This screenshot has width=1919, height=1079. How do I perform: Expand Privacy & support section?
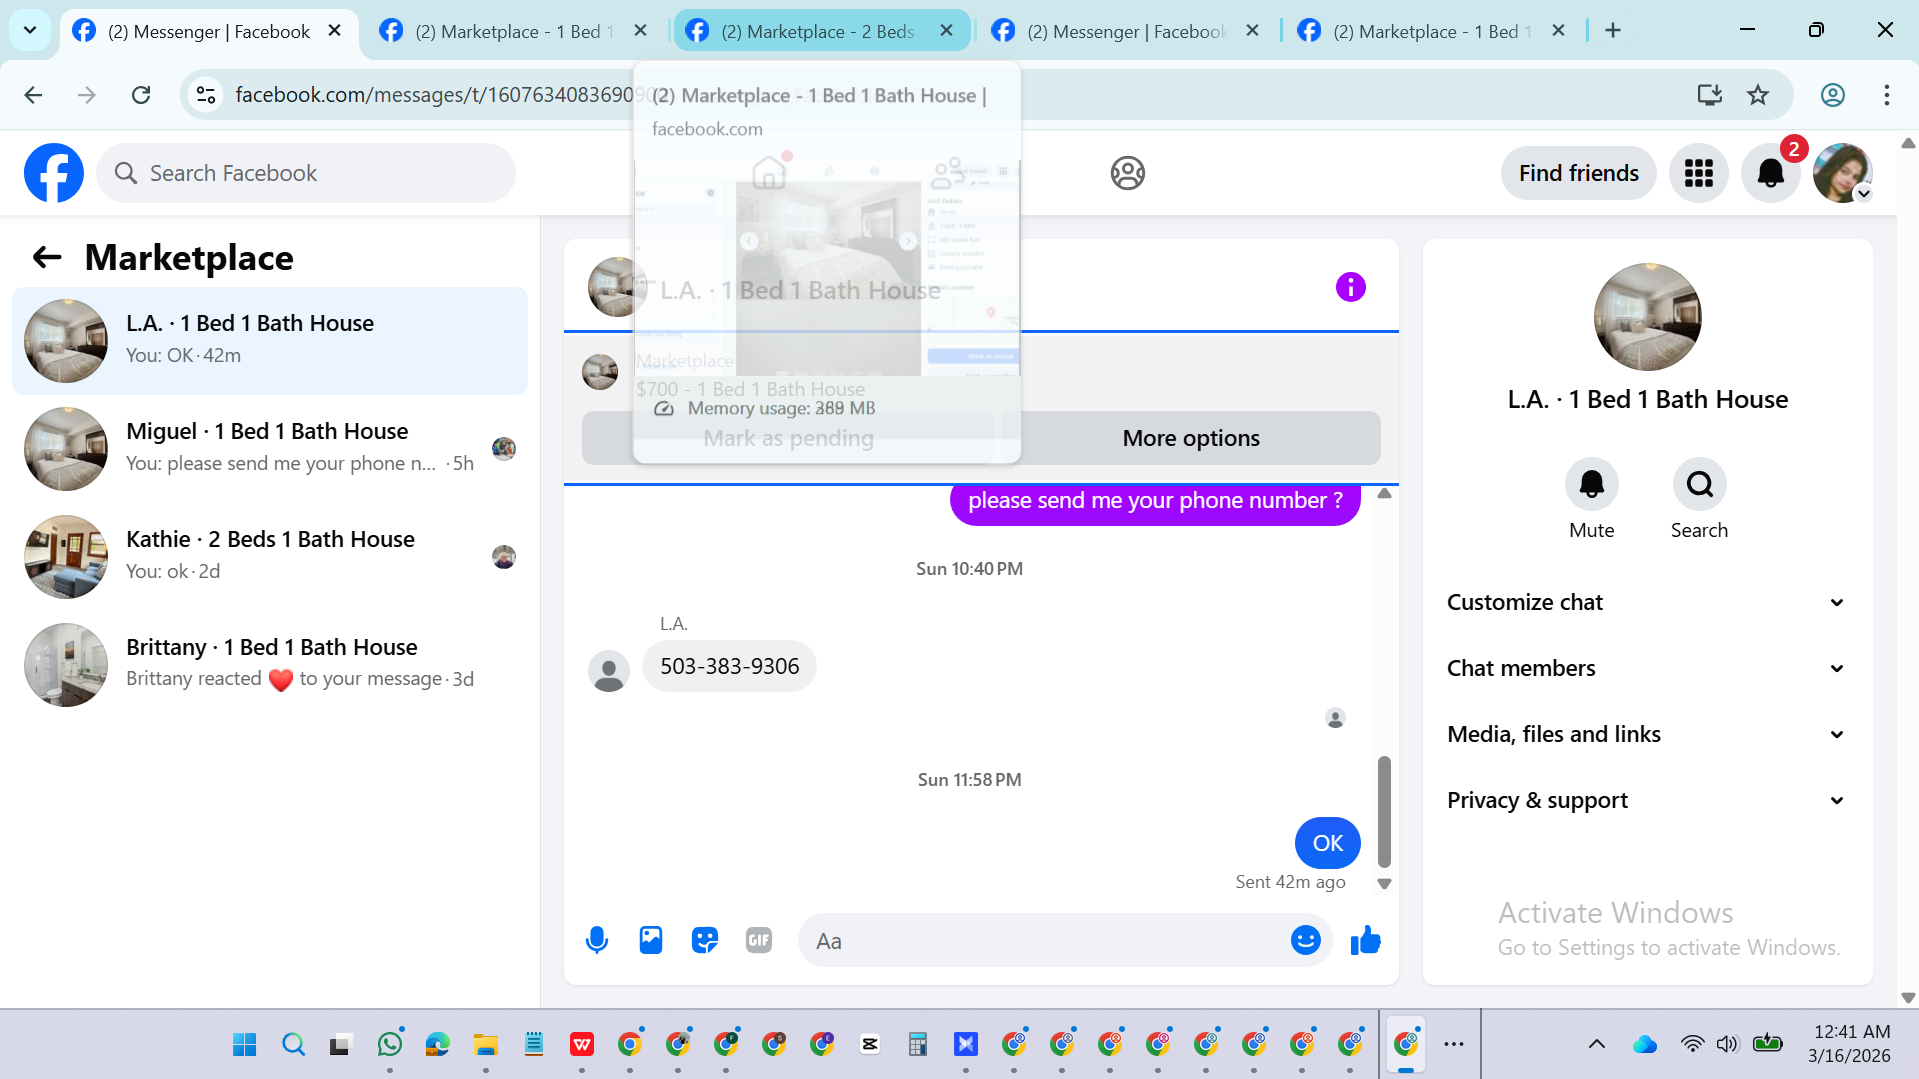point(1646,800)
